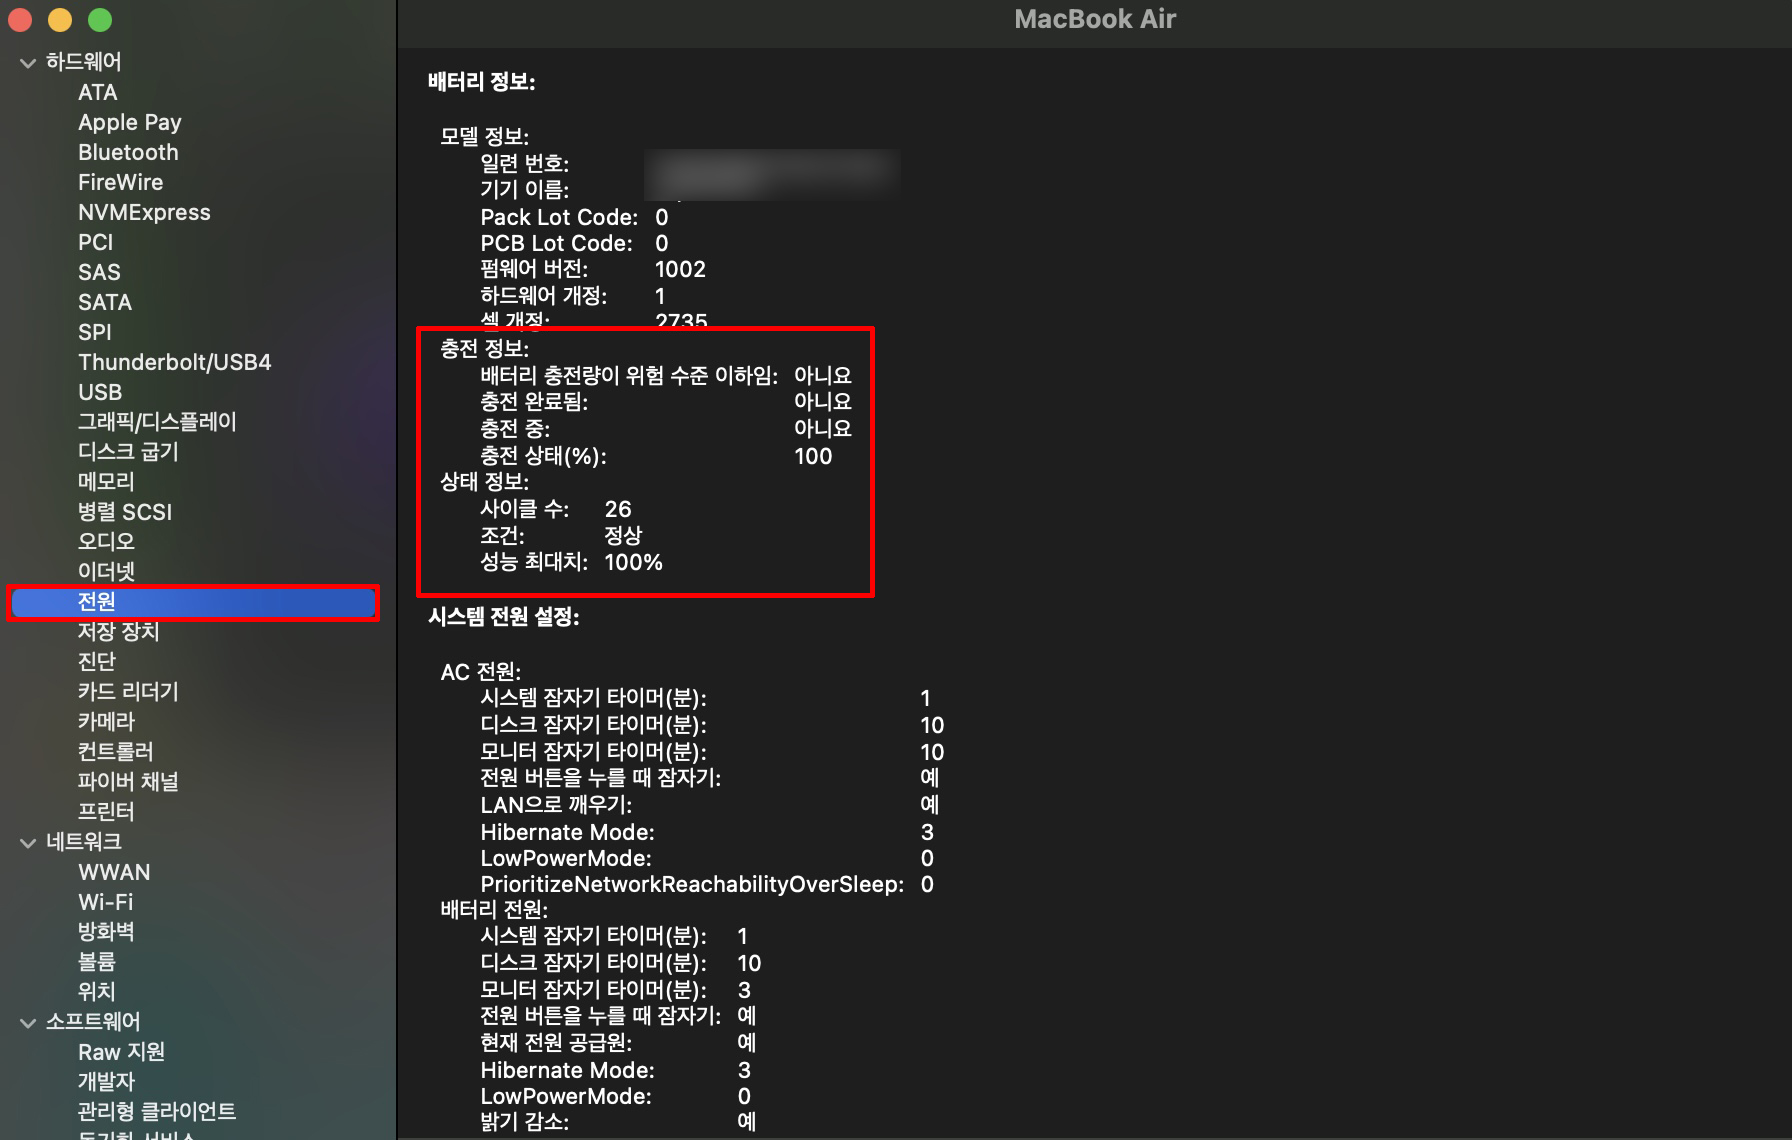Screen dimensions: 1792x1140
Task: Click the 시스템 전원 설정 heading
Action: (x=504, y=617)
